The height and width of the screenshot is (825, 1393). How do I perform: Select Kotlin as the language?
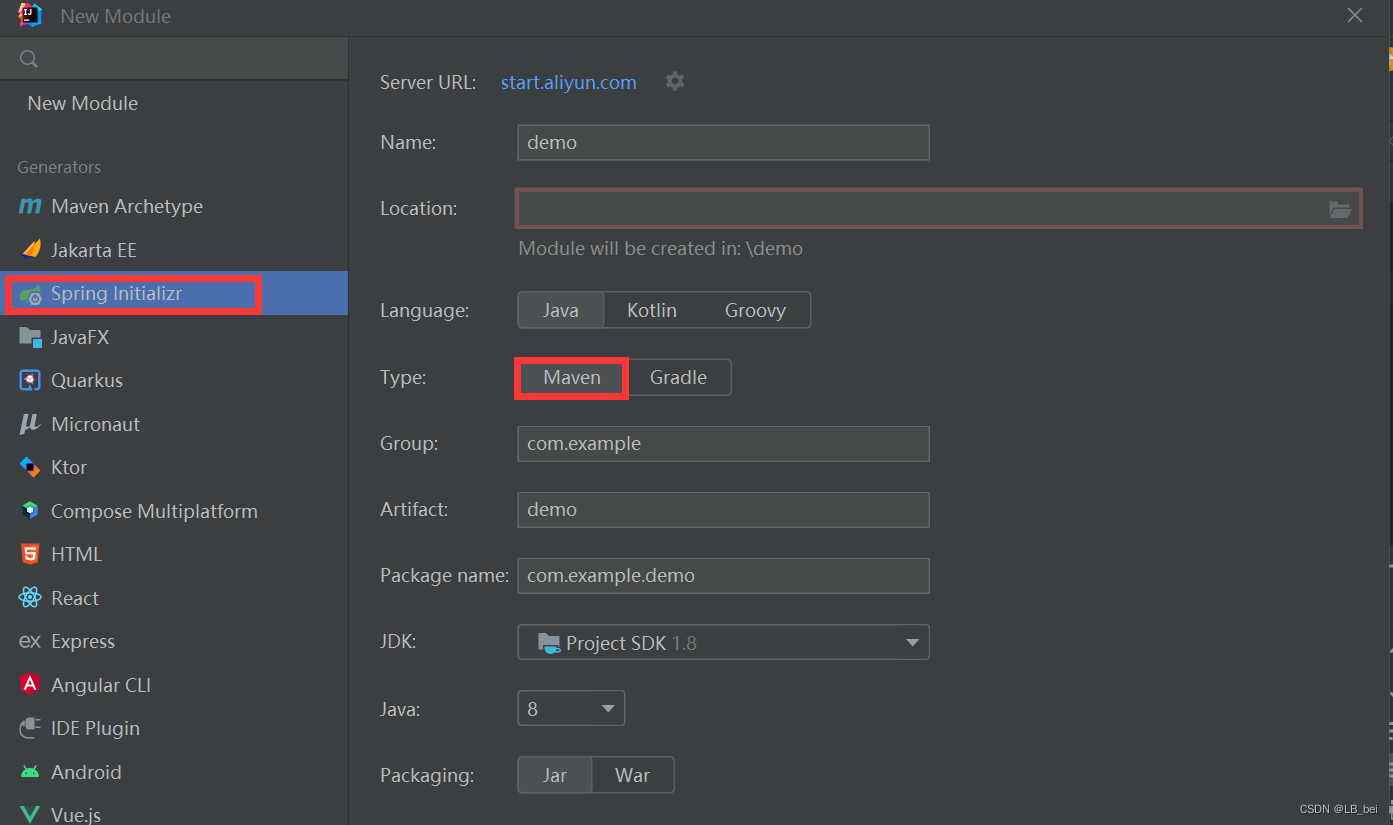[x=652, y=310]
